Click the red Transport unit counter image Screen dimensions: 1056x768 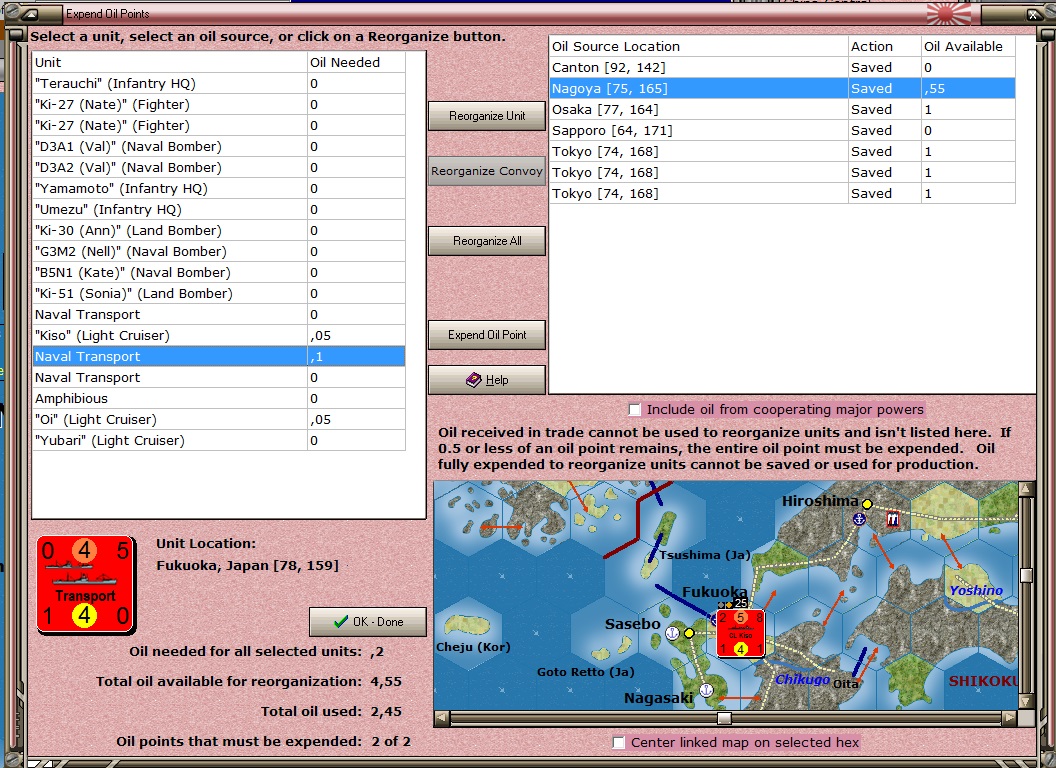click(x=85, y=585)
